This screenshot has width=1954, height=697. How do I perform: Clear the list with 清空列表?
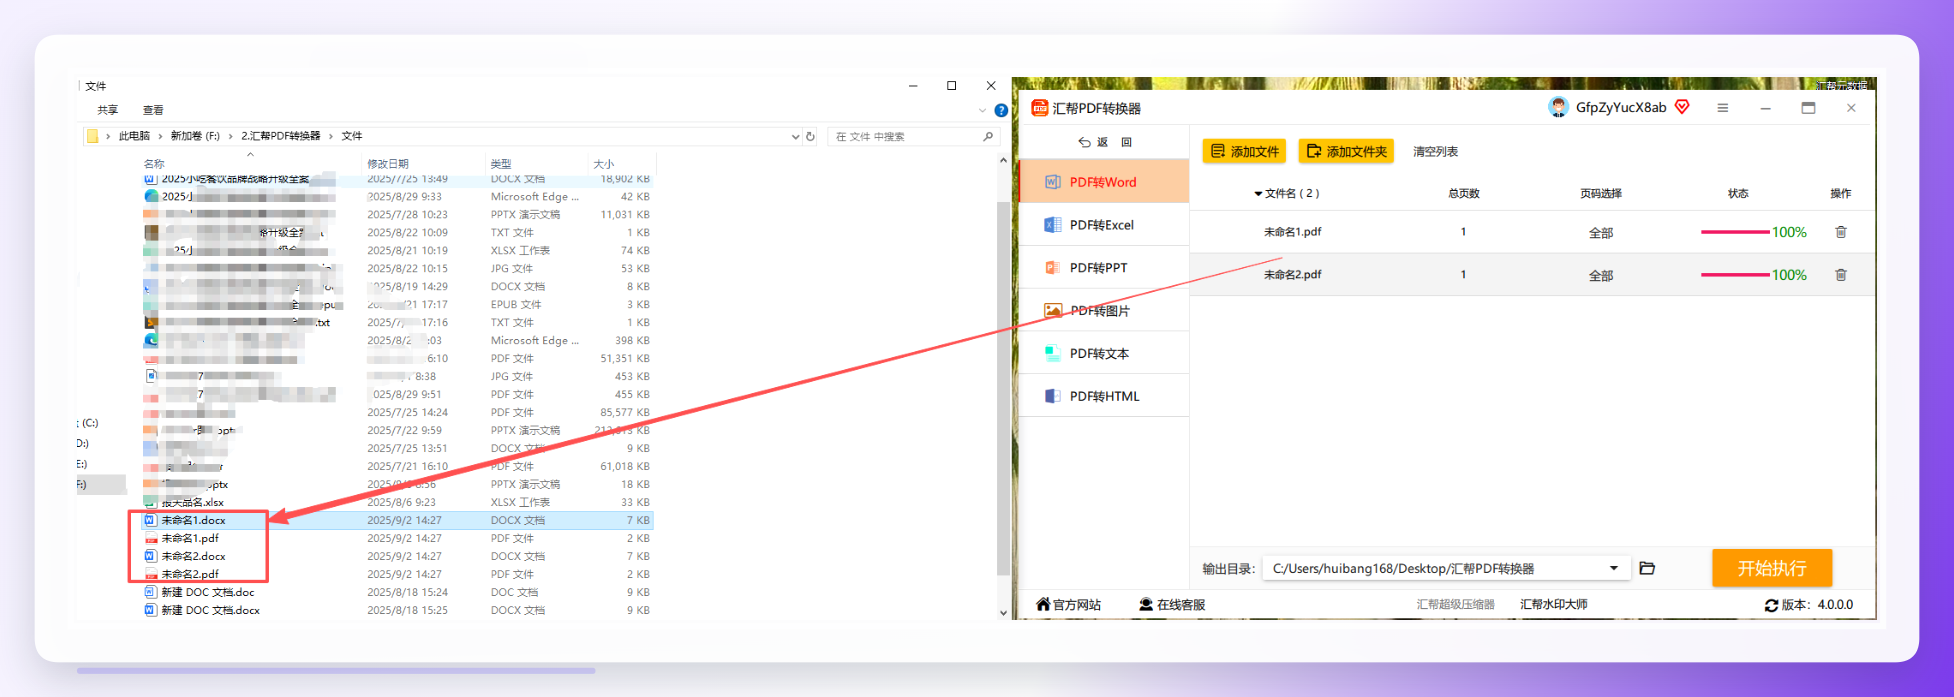[x=1435, y=152]
